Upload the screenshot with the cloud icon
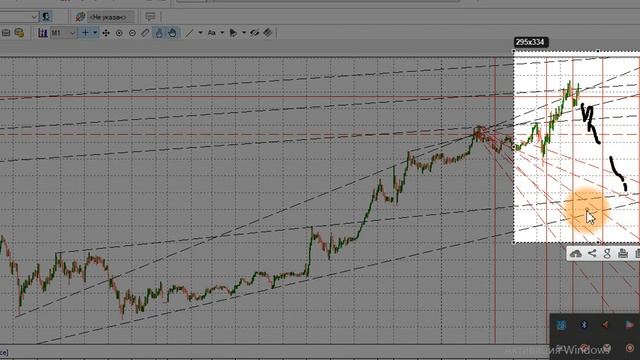This screenshot has height=360, width=640. click(576, 254)
